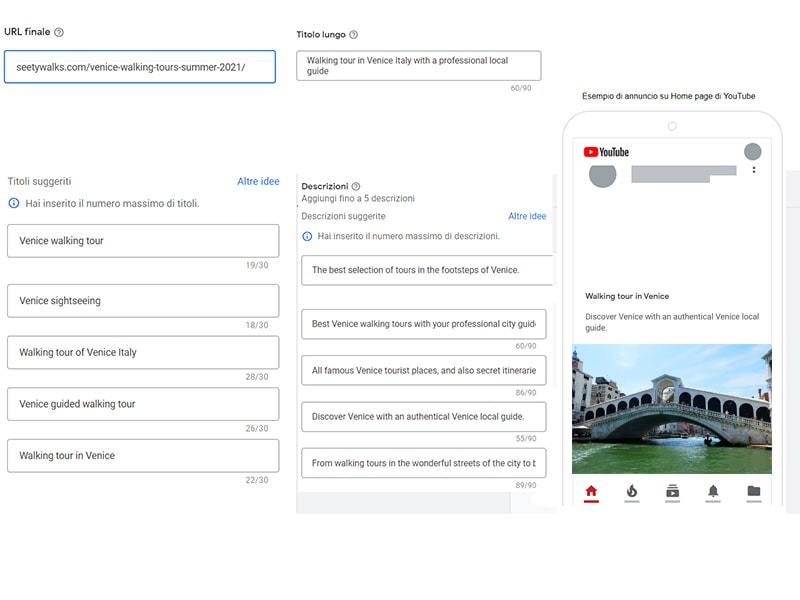Focus the URL finale input field
The image size is (800, 600).
[x=140, y=67]
